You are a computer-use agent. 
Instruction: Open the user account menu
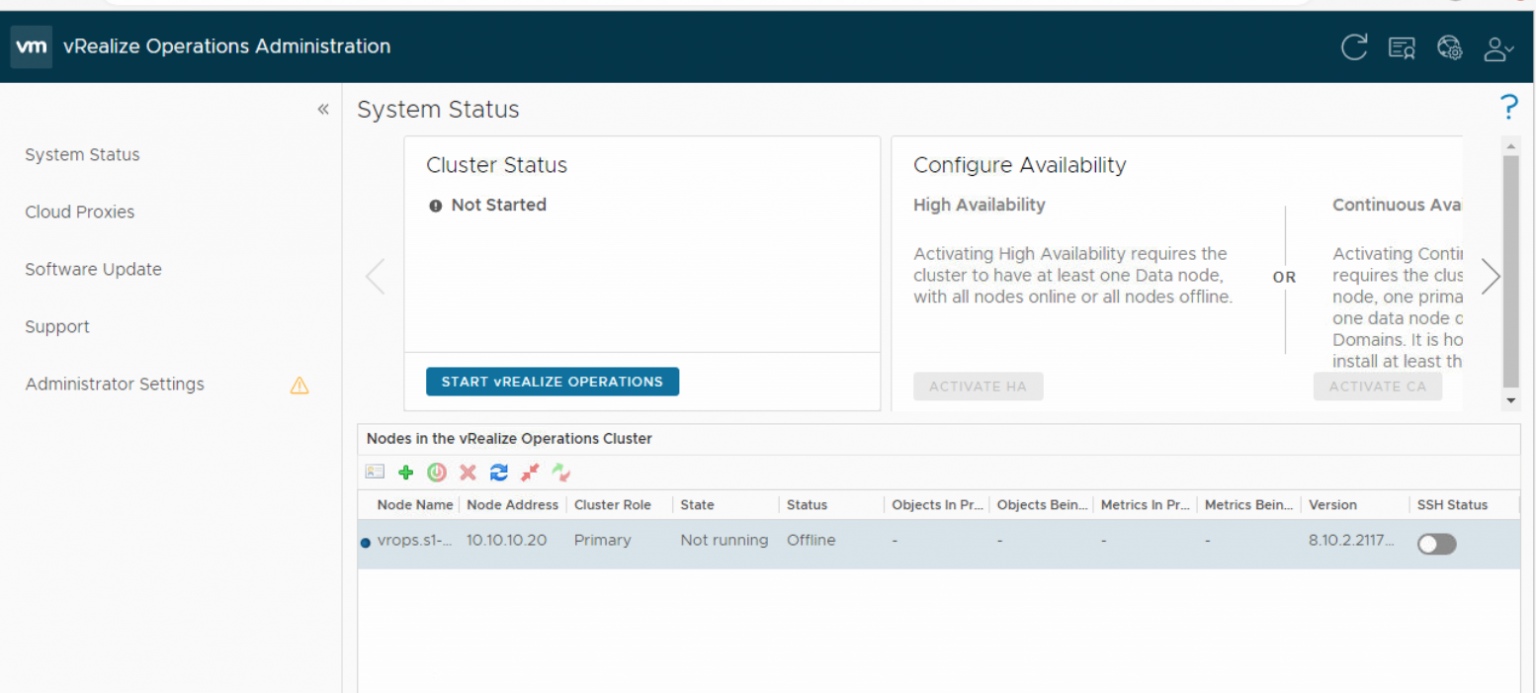1494,47
